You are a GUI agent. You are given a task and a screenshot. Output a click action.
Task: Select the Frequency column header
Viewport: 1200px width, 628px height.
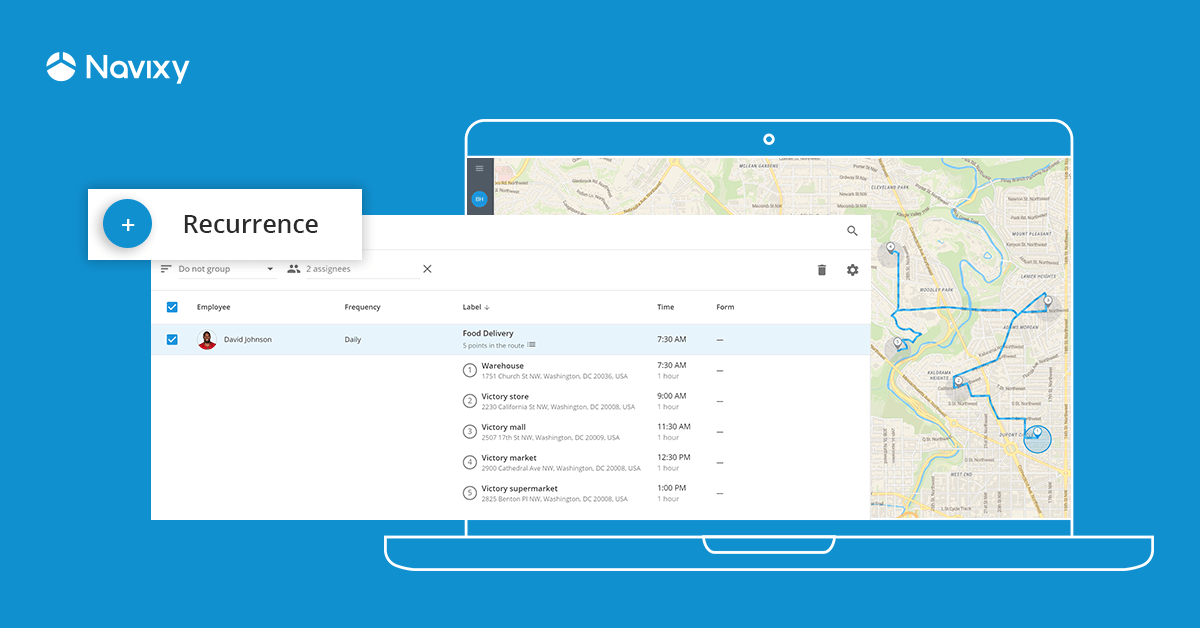coord(361,306)
